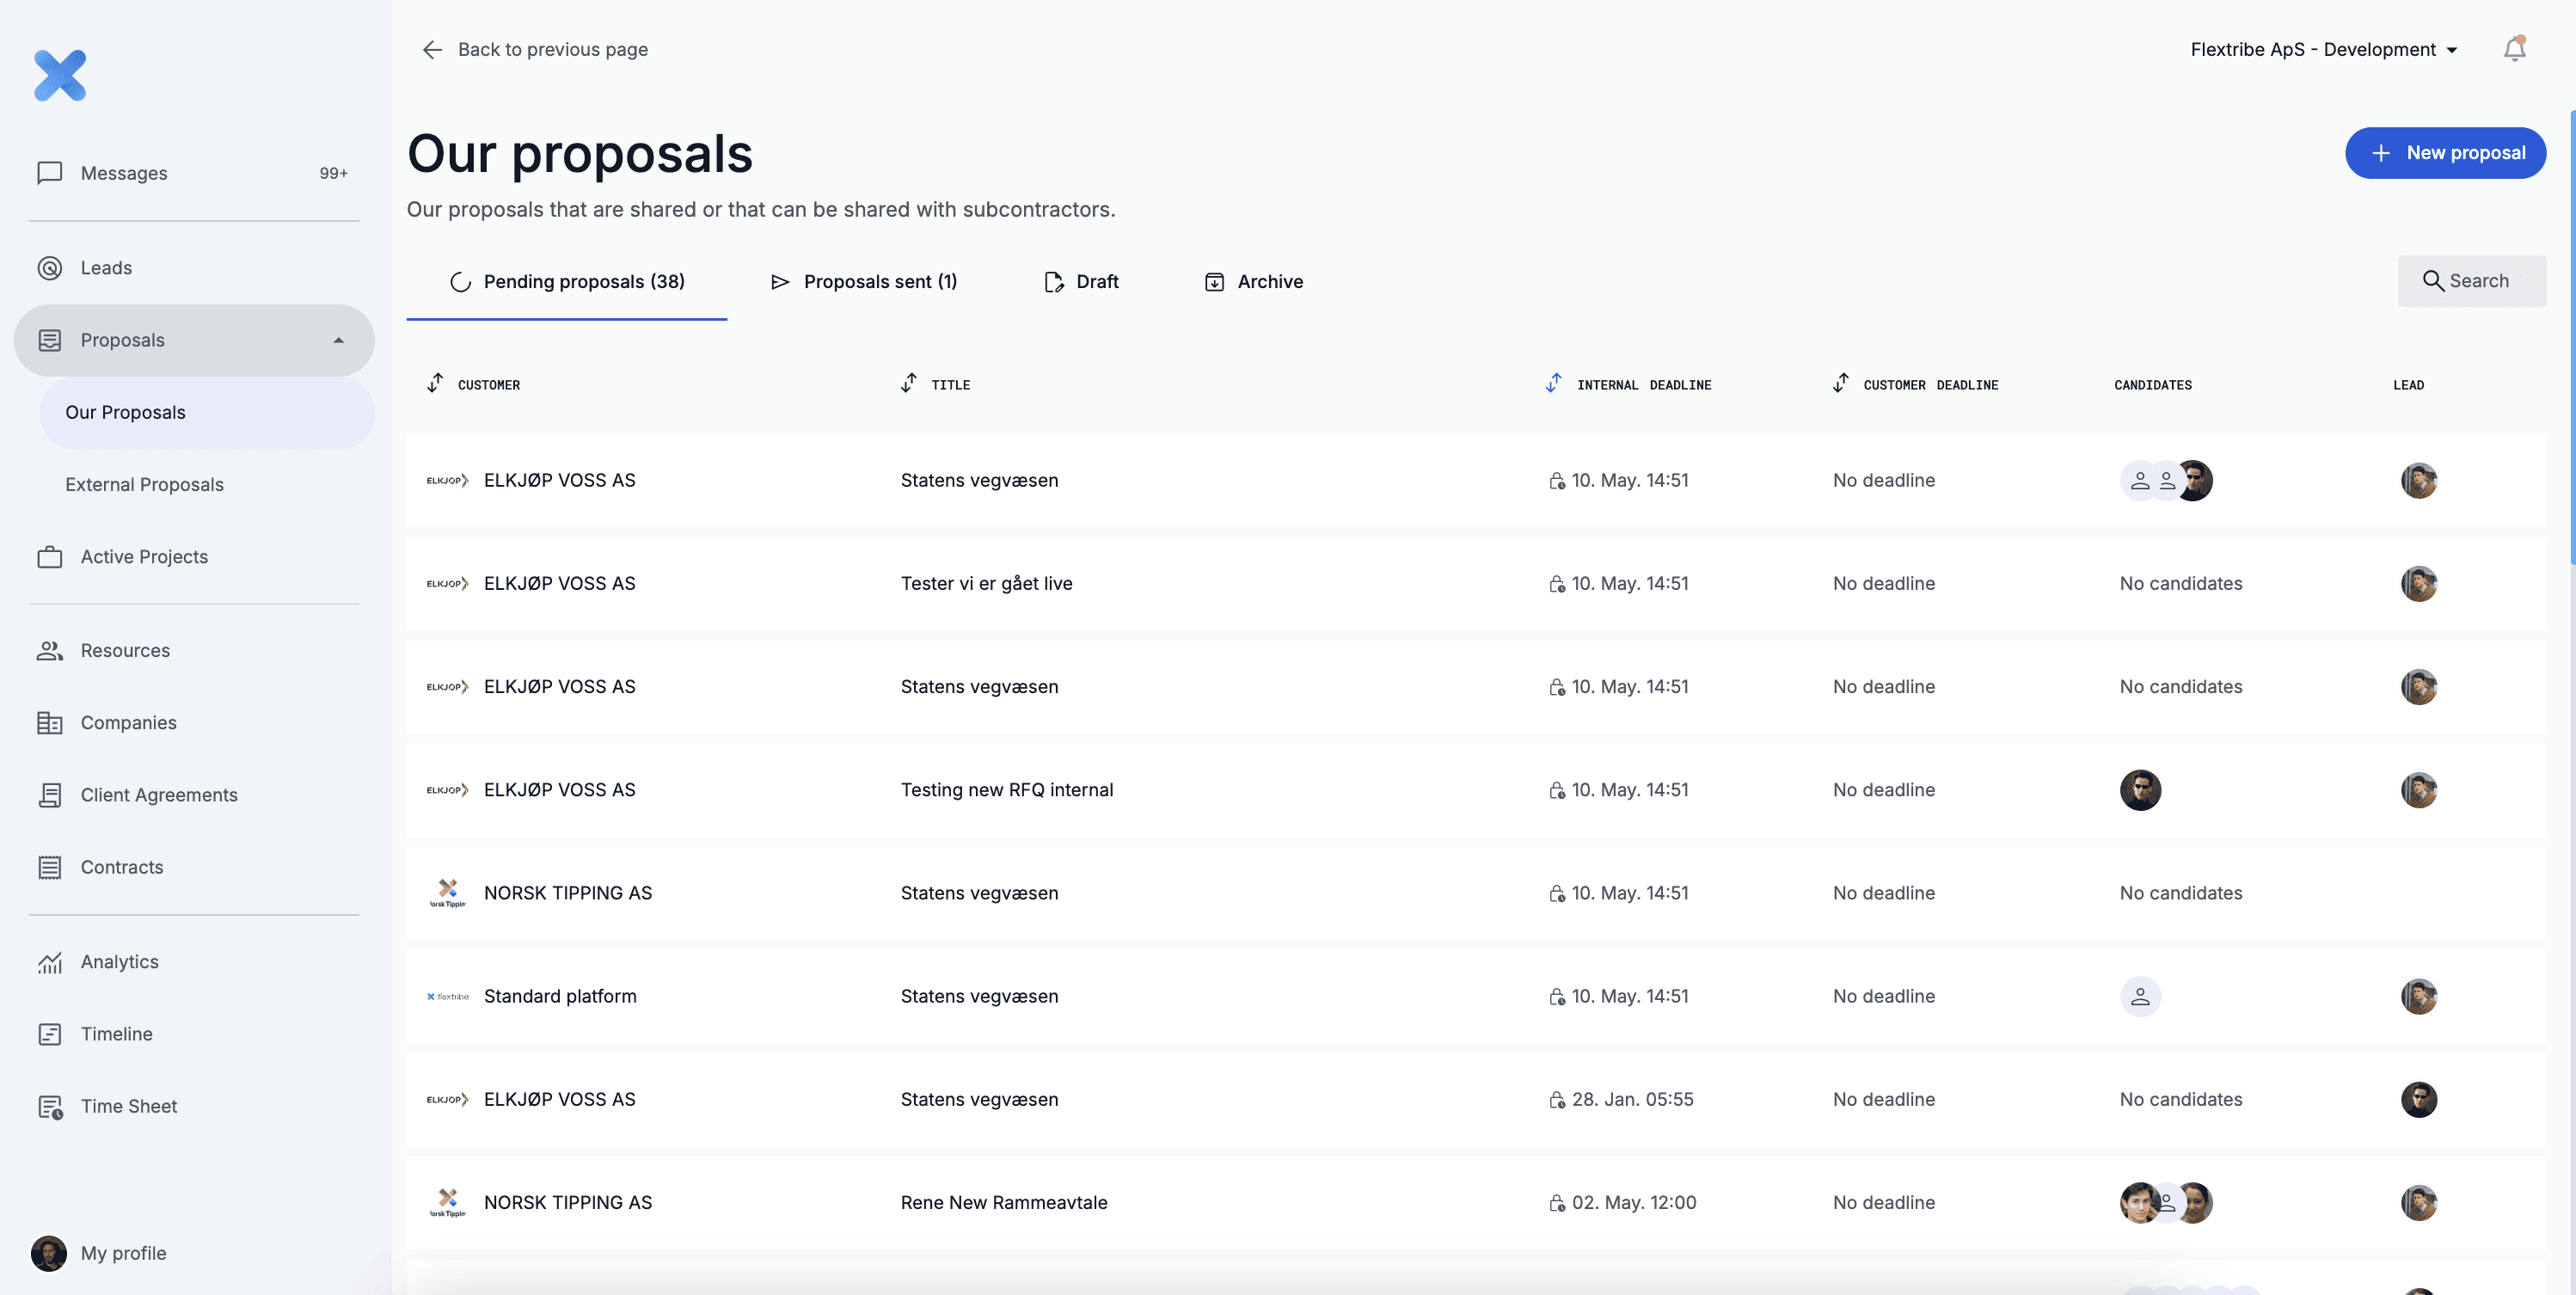
Task: Click the Messages chat bubble icon
Action: pos(49,173)
